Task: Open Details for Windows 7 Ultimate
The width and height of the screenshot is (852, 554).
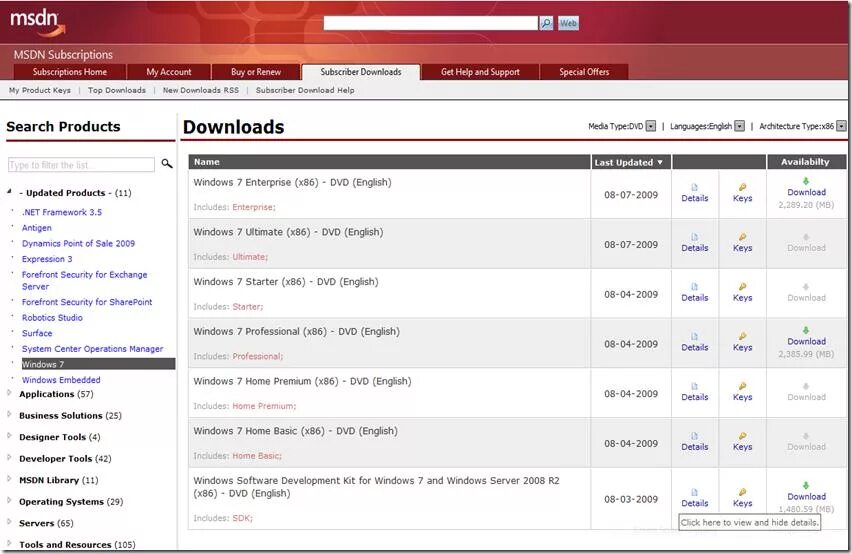Action: 694,243
